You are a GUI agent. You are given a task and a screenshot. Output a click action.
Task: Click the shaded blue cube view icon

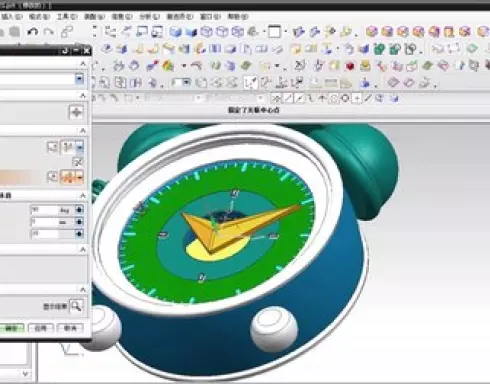(176, 32)
